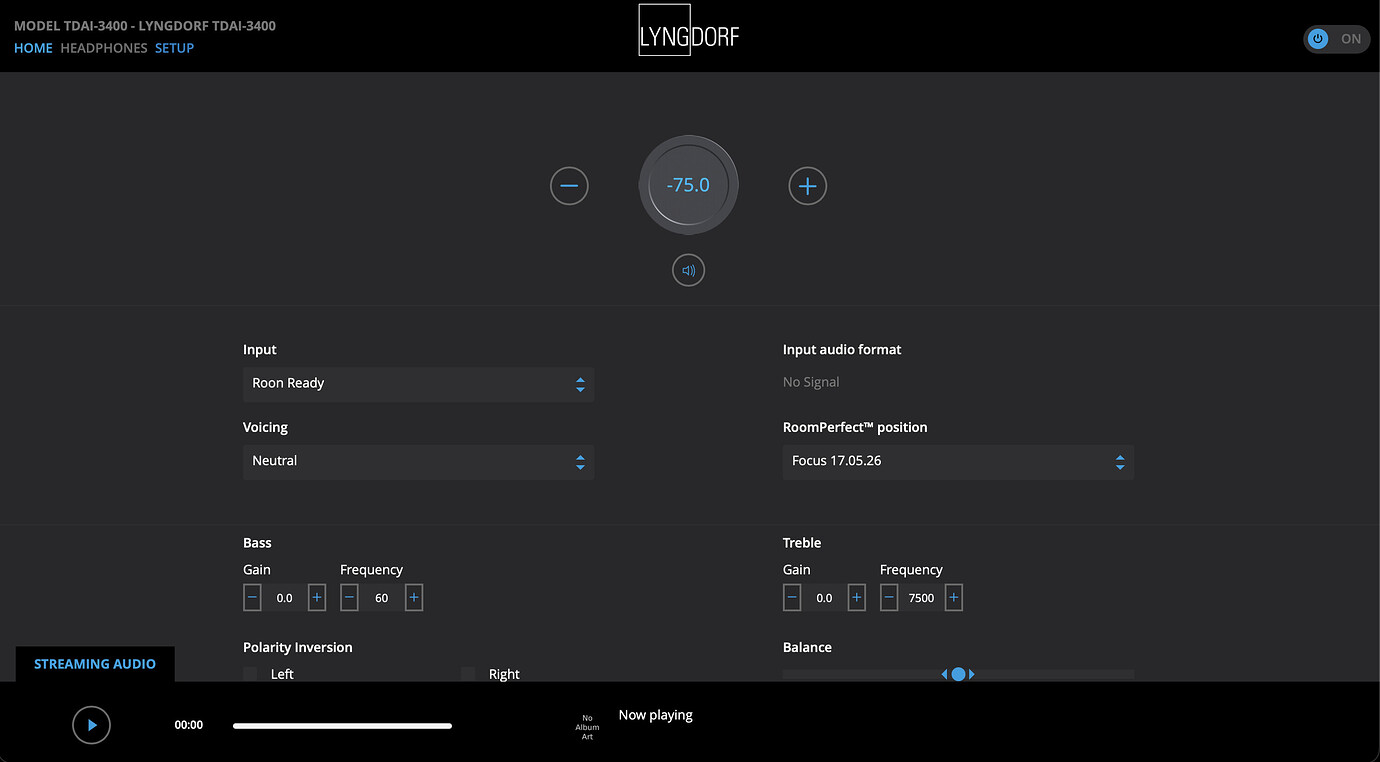1380x762 pixels.
Task: Increase Bass Gain with plus button
Action: pyautogui.click(x=317, y=598)
